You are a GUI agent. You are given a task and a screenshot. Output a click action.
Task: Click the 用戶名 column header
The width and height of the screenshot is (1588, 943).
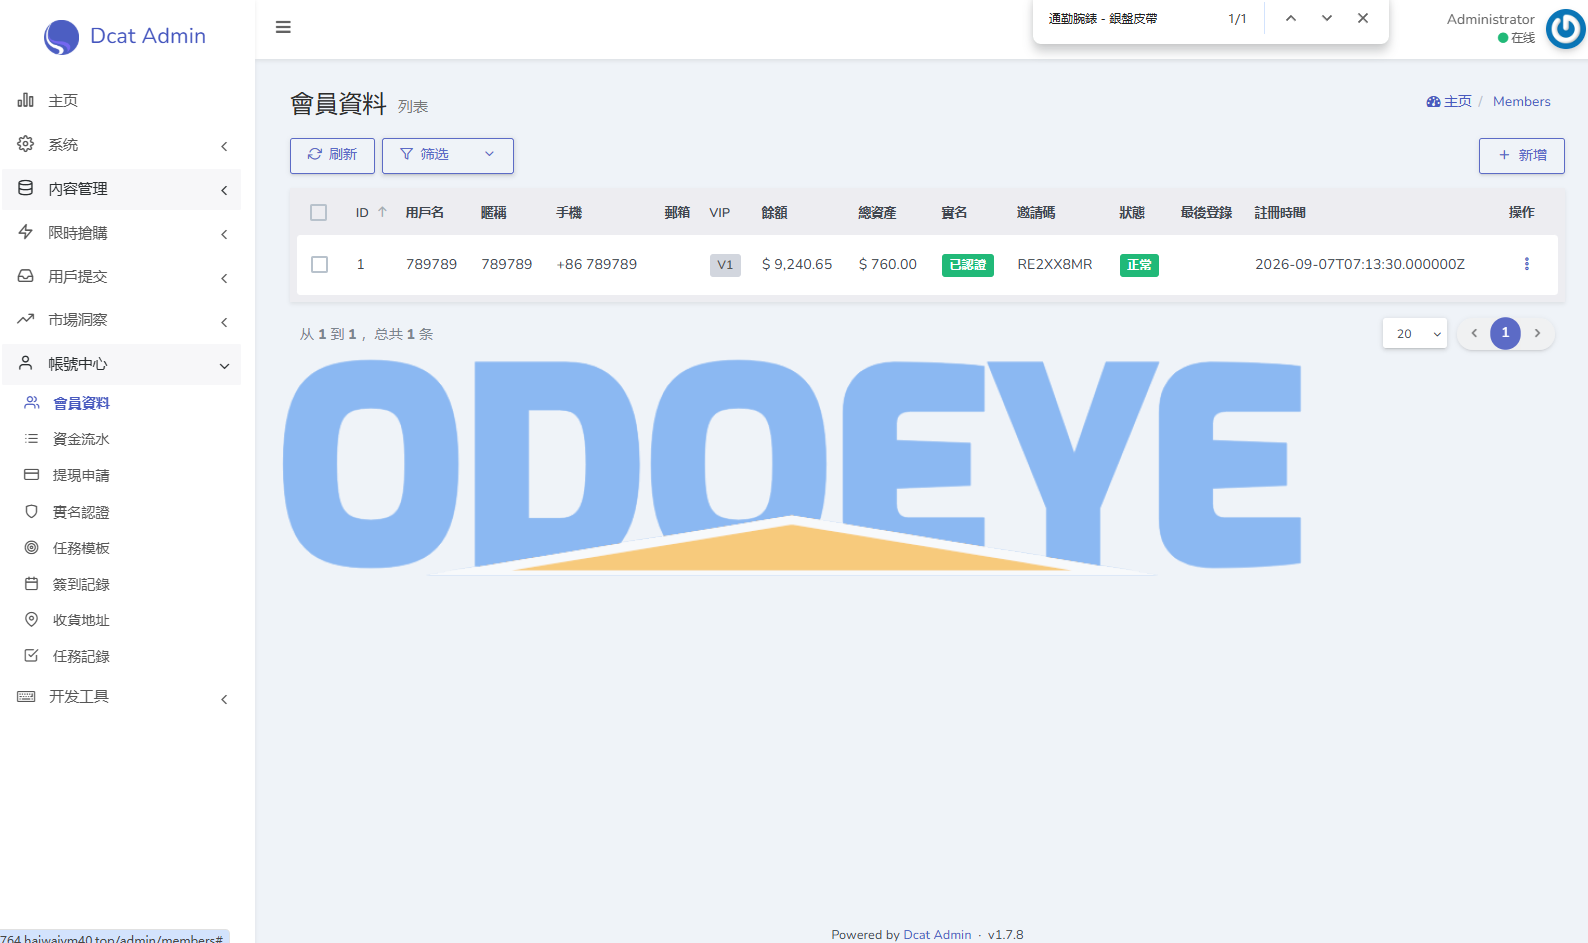[425, 213]
